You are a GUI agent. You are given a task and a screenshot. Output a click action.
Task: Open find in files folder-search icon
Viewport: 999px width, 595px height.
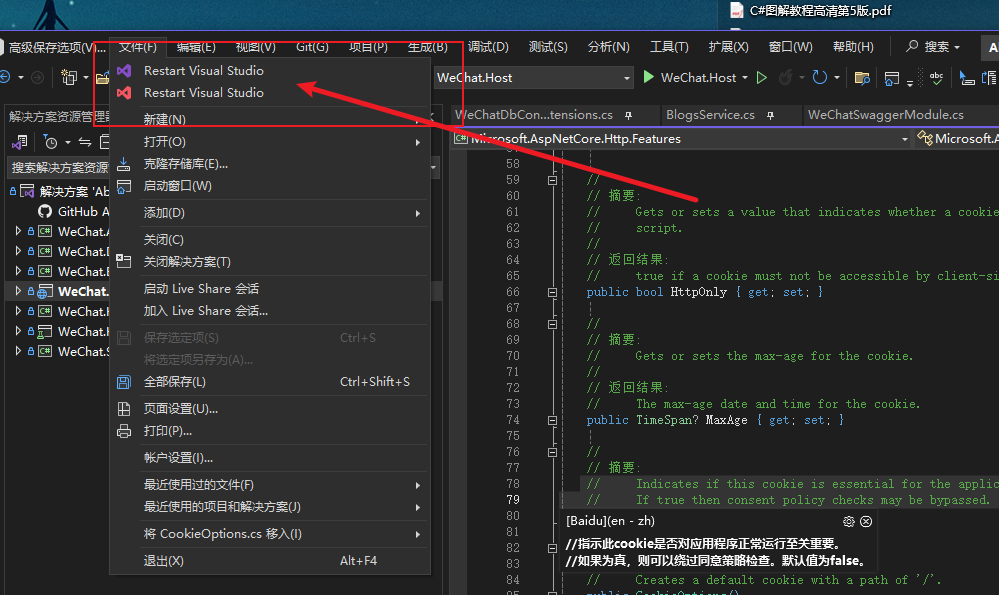pyautogui.click(x=861, y=78)
